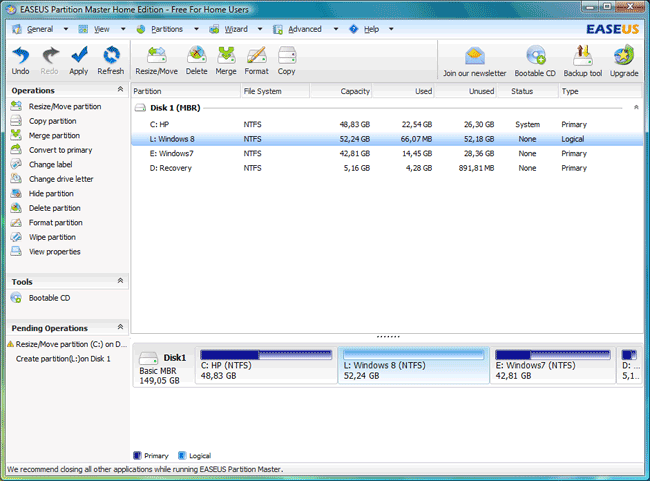This screenshot has height=481, width=650.
Task: Collapse the Tools panel section
Action: click(120, 282)
